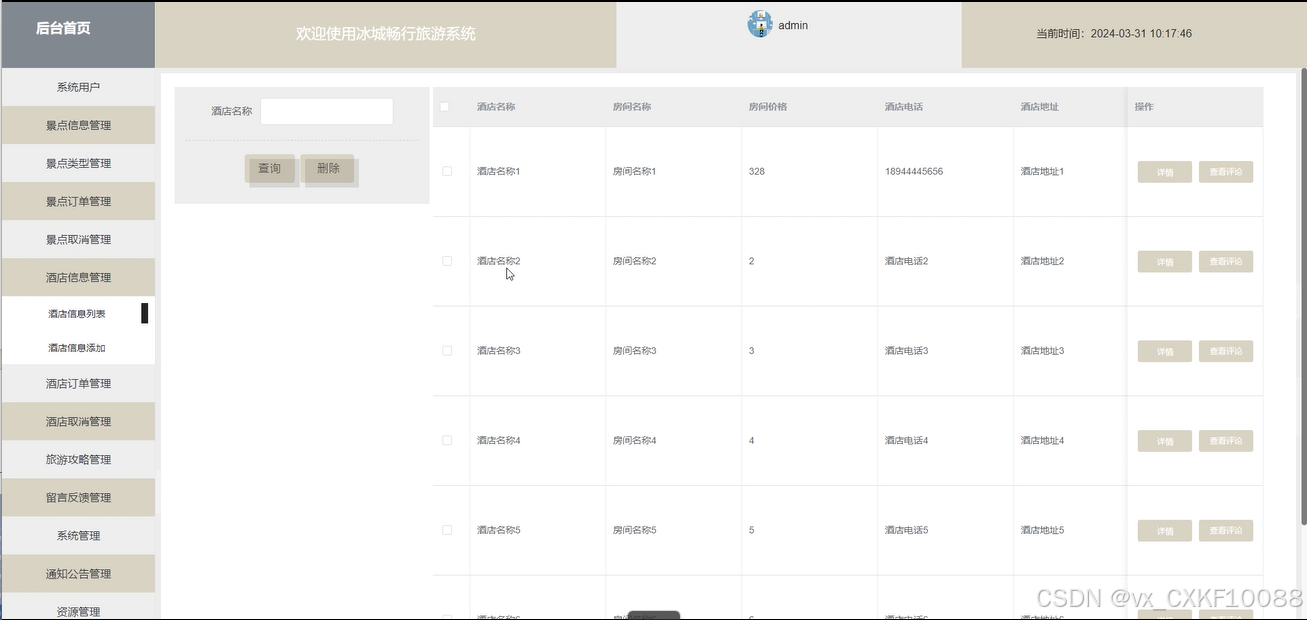Click 详情 for 酒店名称1
Screen dimensions: 1307x620
tap(1165, 172)
